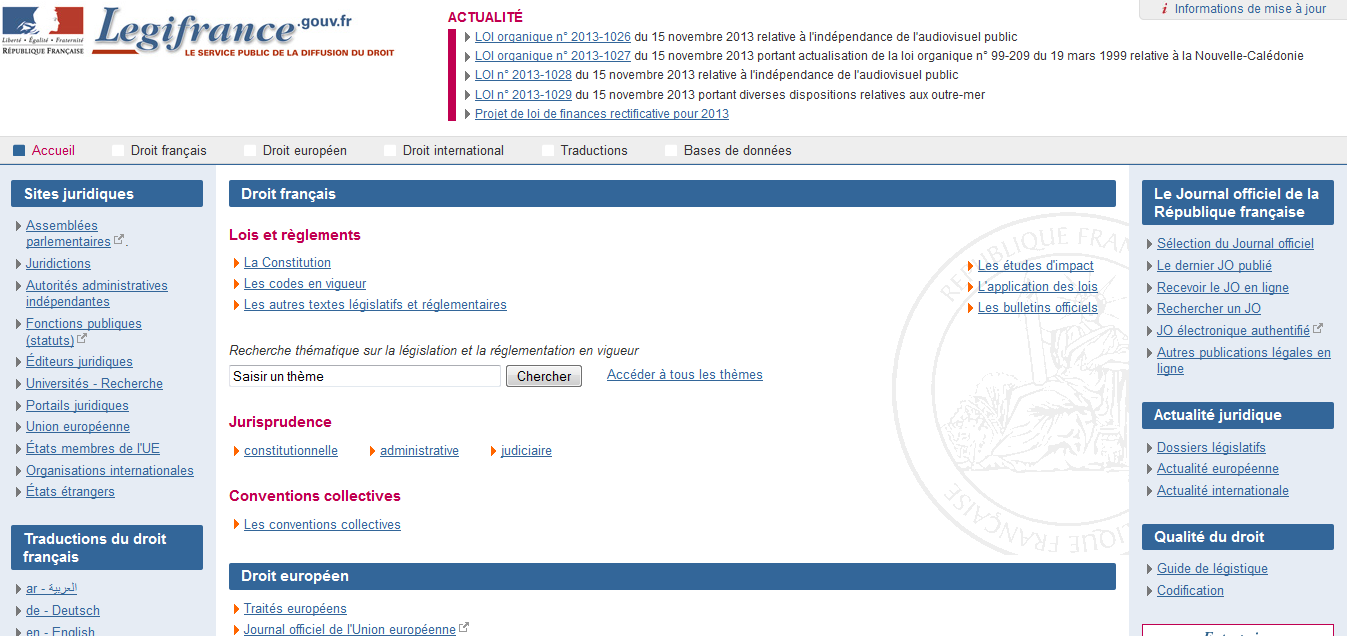Open administrative jurisprudence link

coord(419,451)
